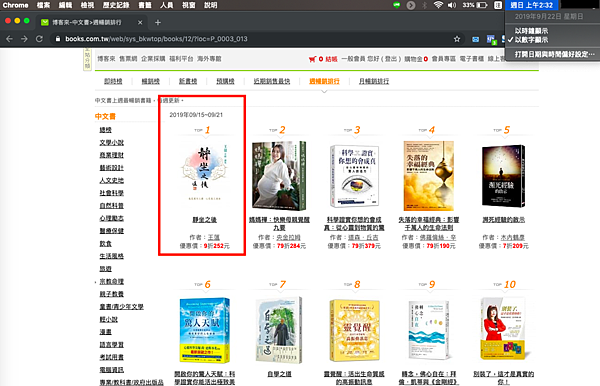
Task: Click the volume icon in the menu bar
Action: 452,5
